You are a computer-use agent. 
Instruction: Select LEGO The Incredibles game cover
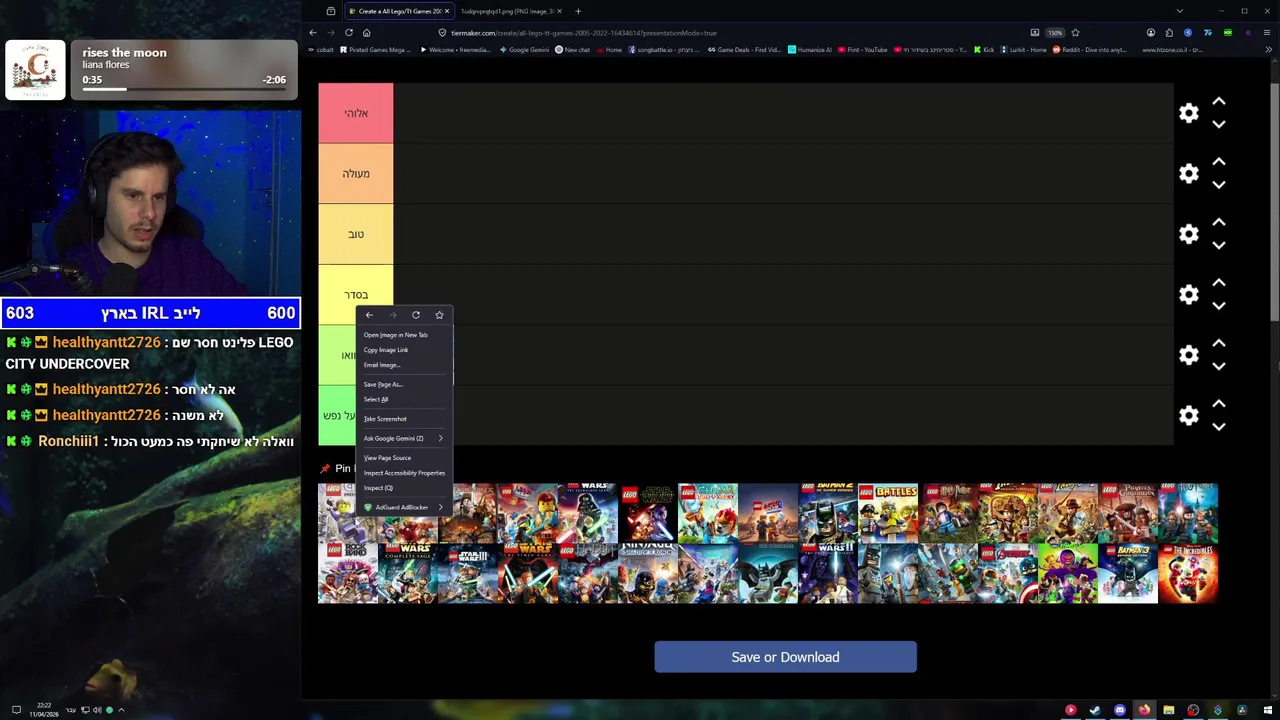click(1188, 573)
